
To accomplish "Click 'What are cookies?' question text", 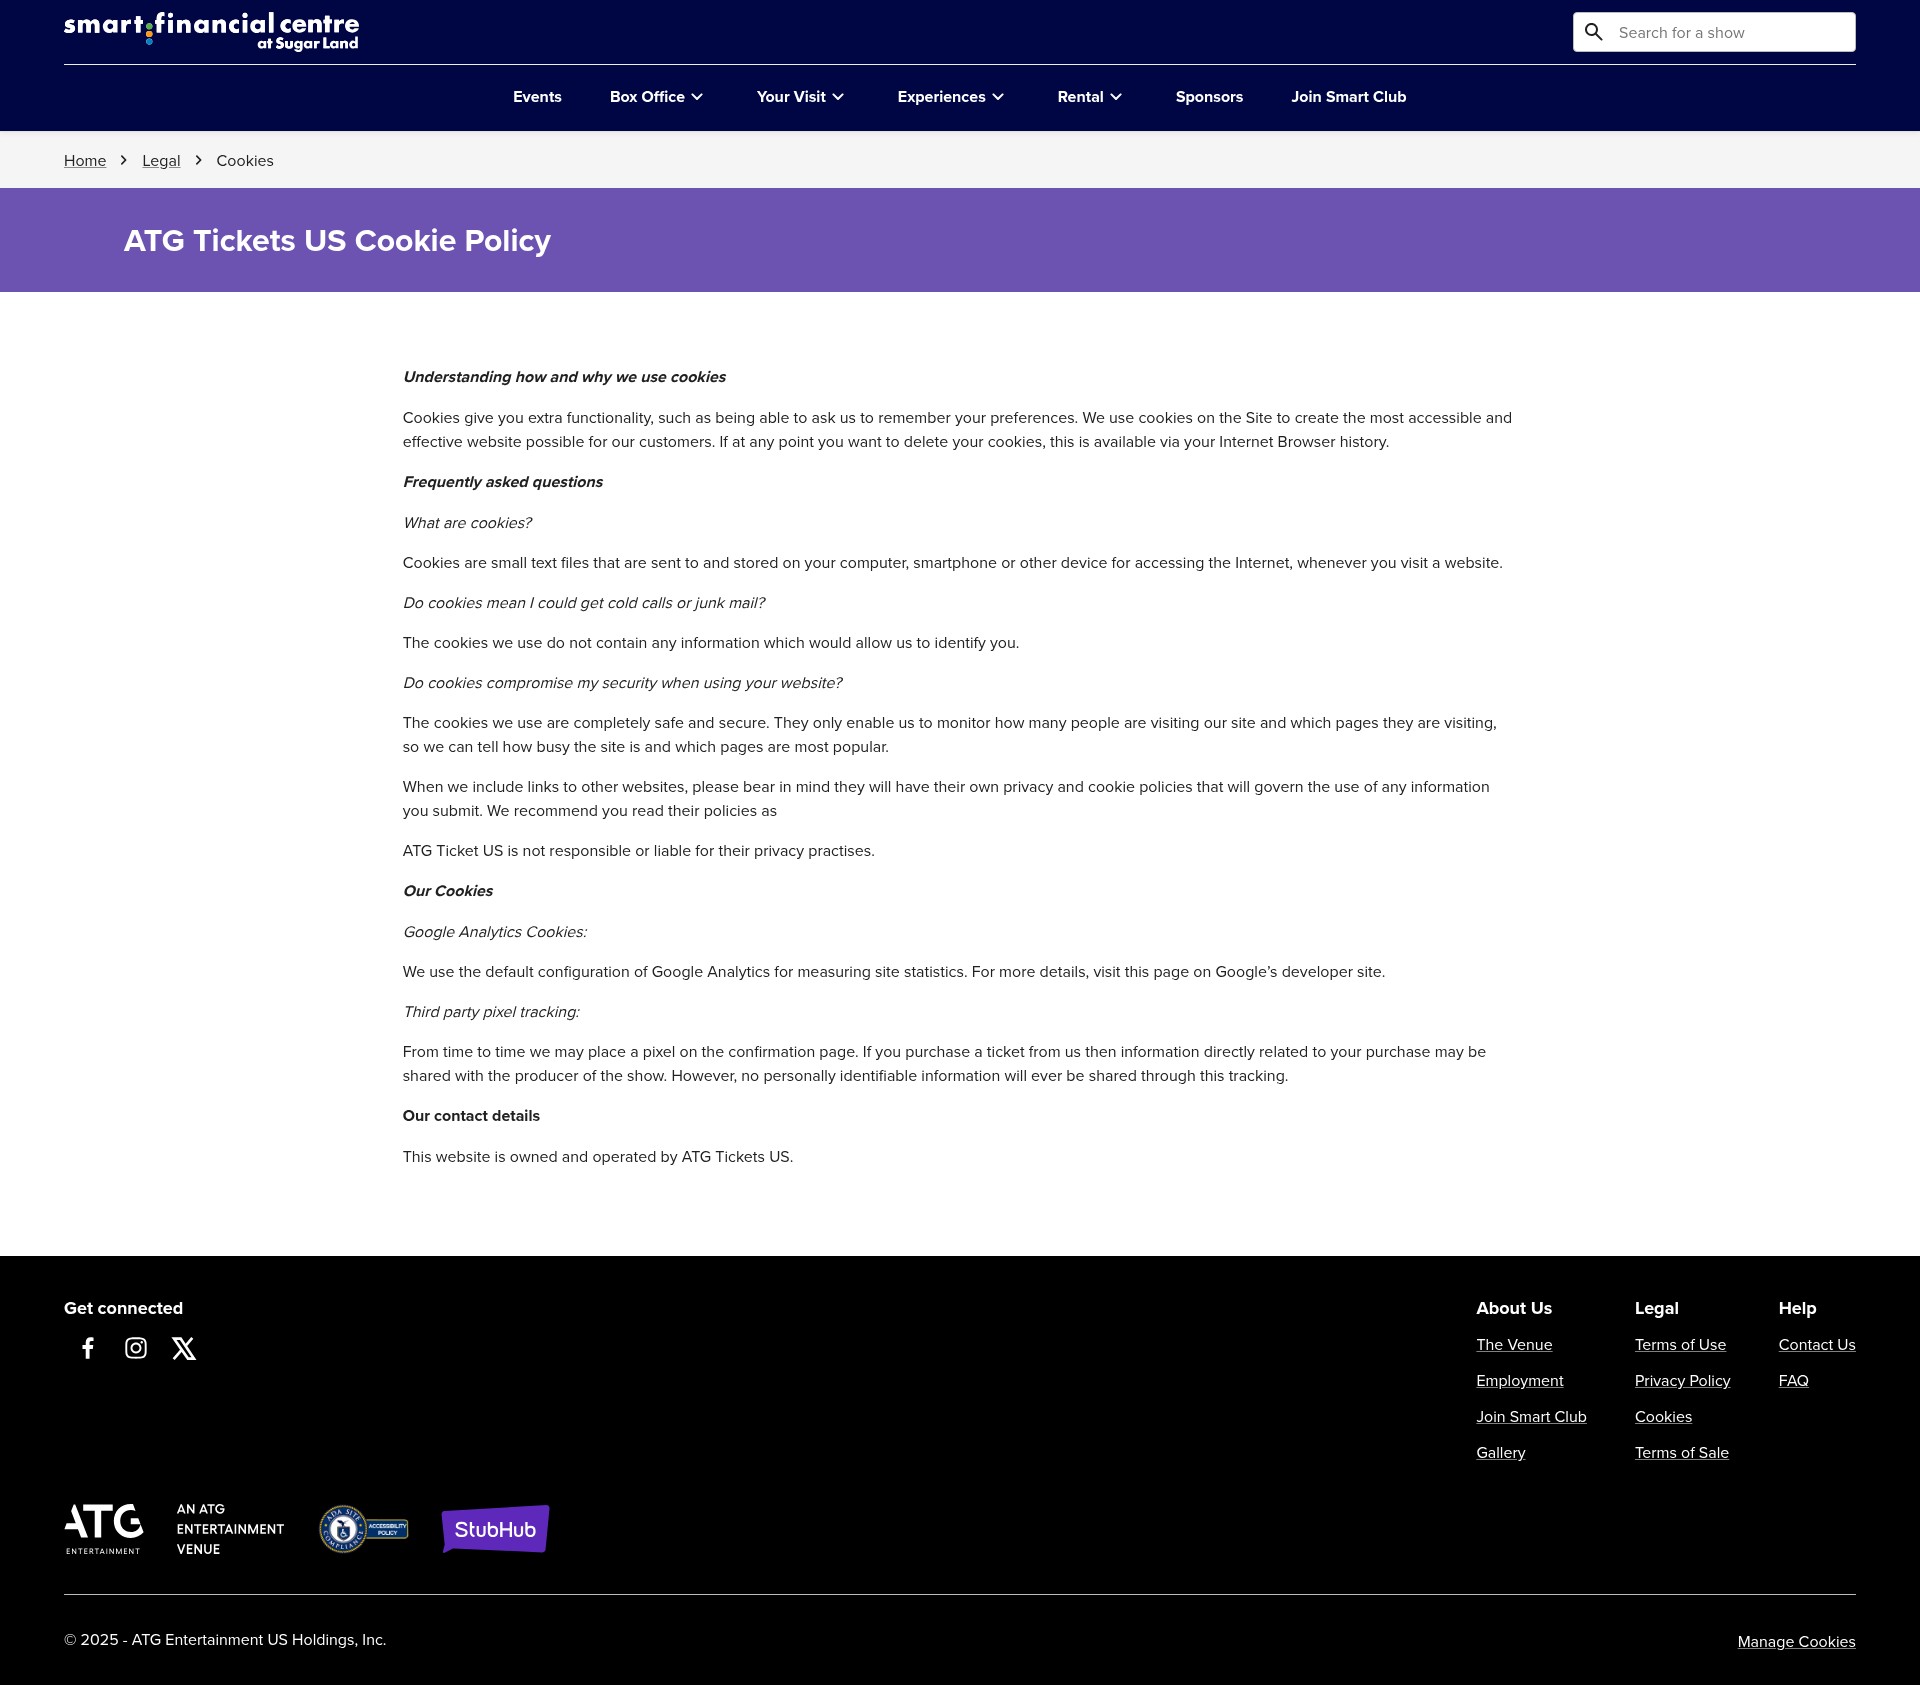I will pos(467,523).
